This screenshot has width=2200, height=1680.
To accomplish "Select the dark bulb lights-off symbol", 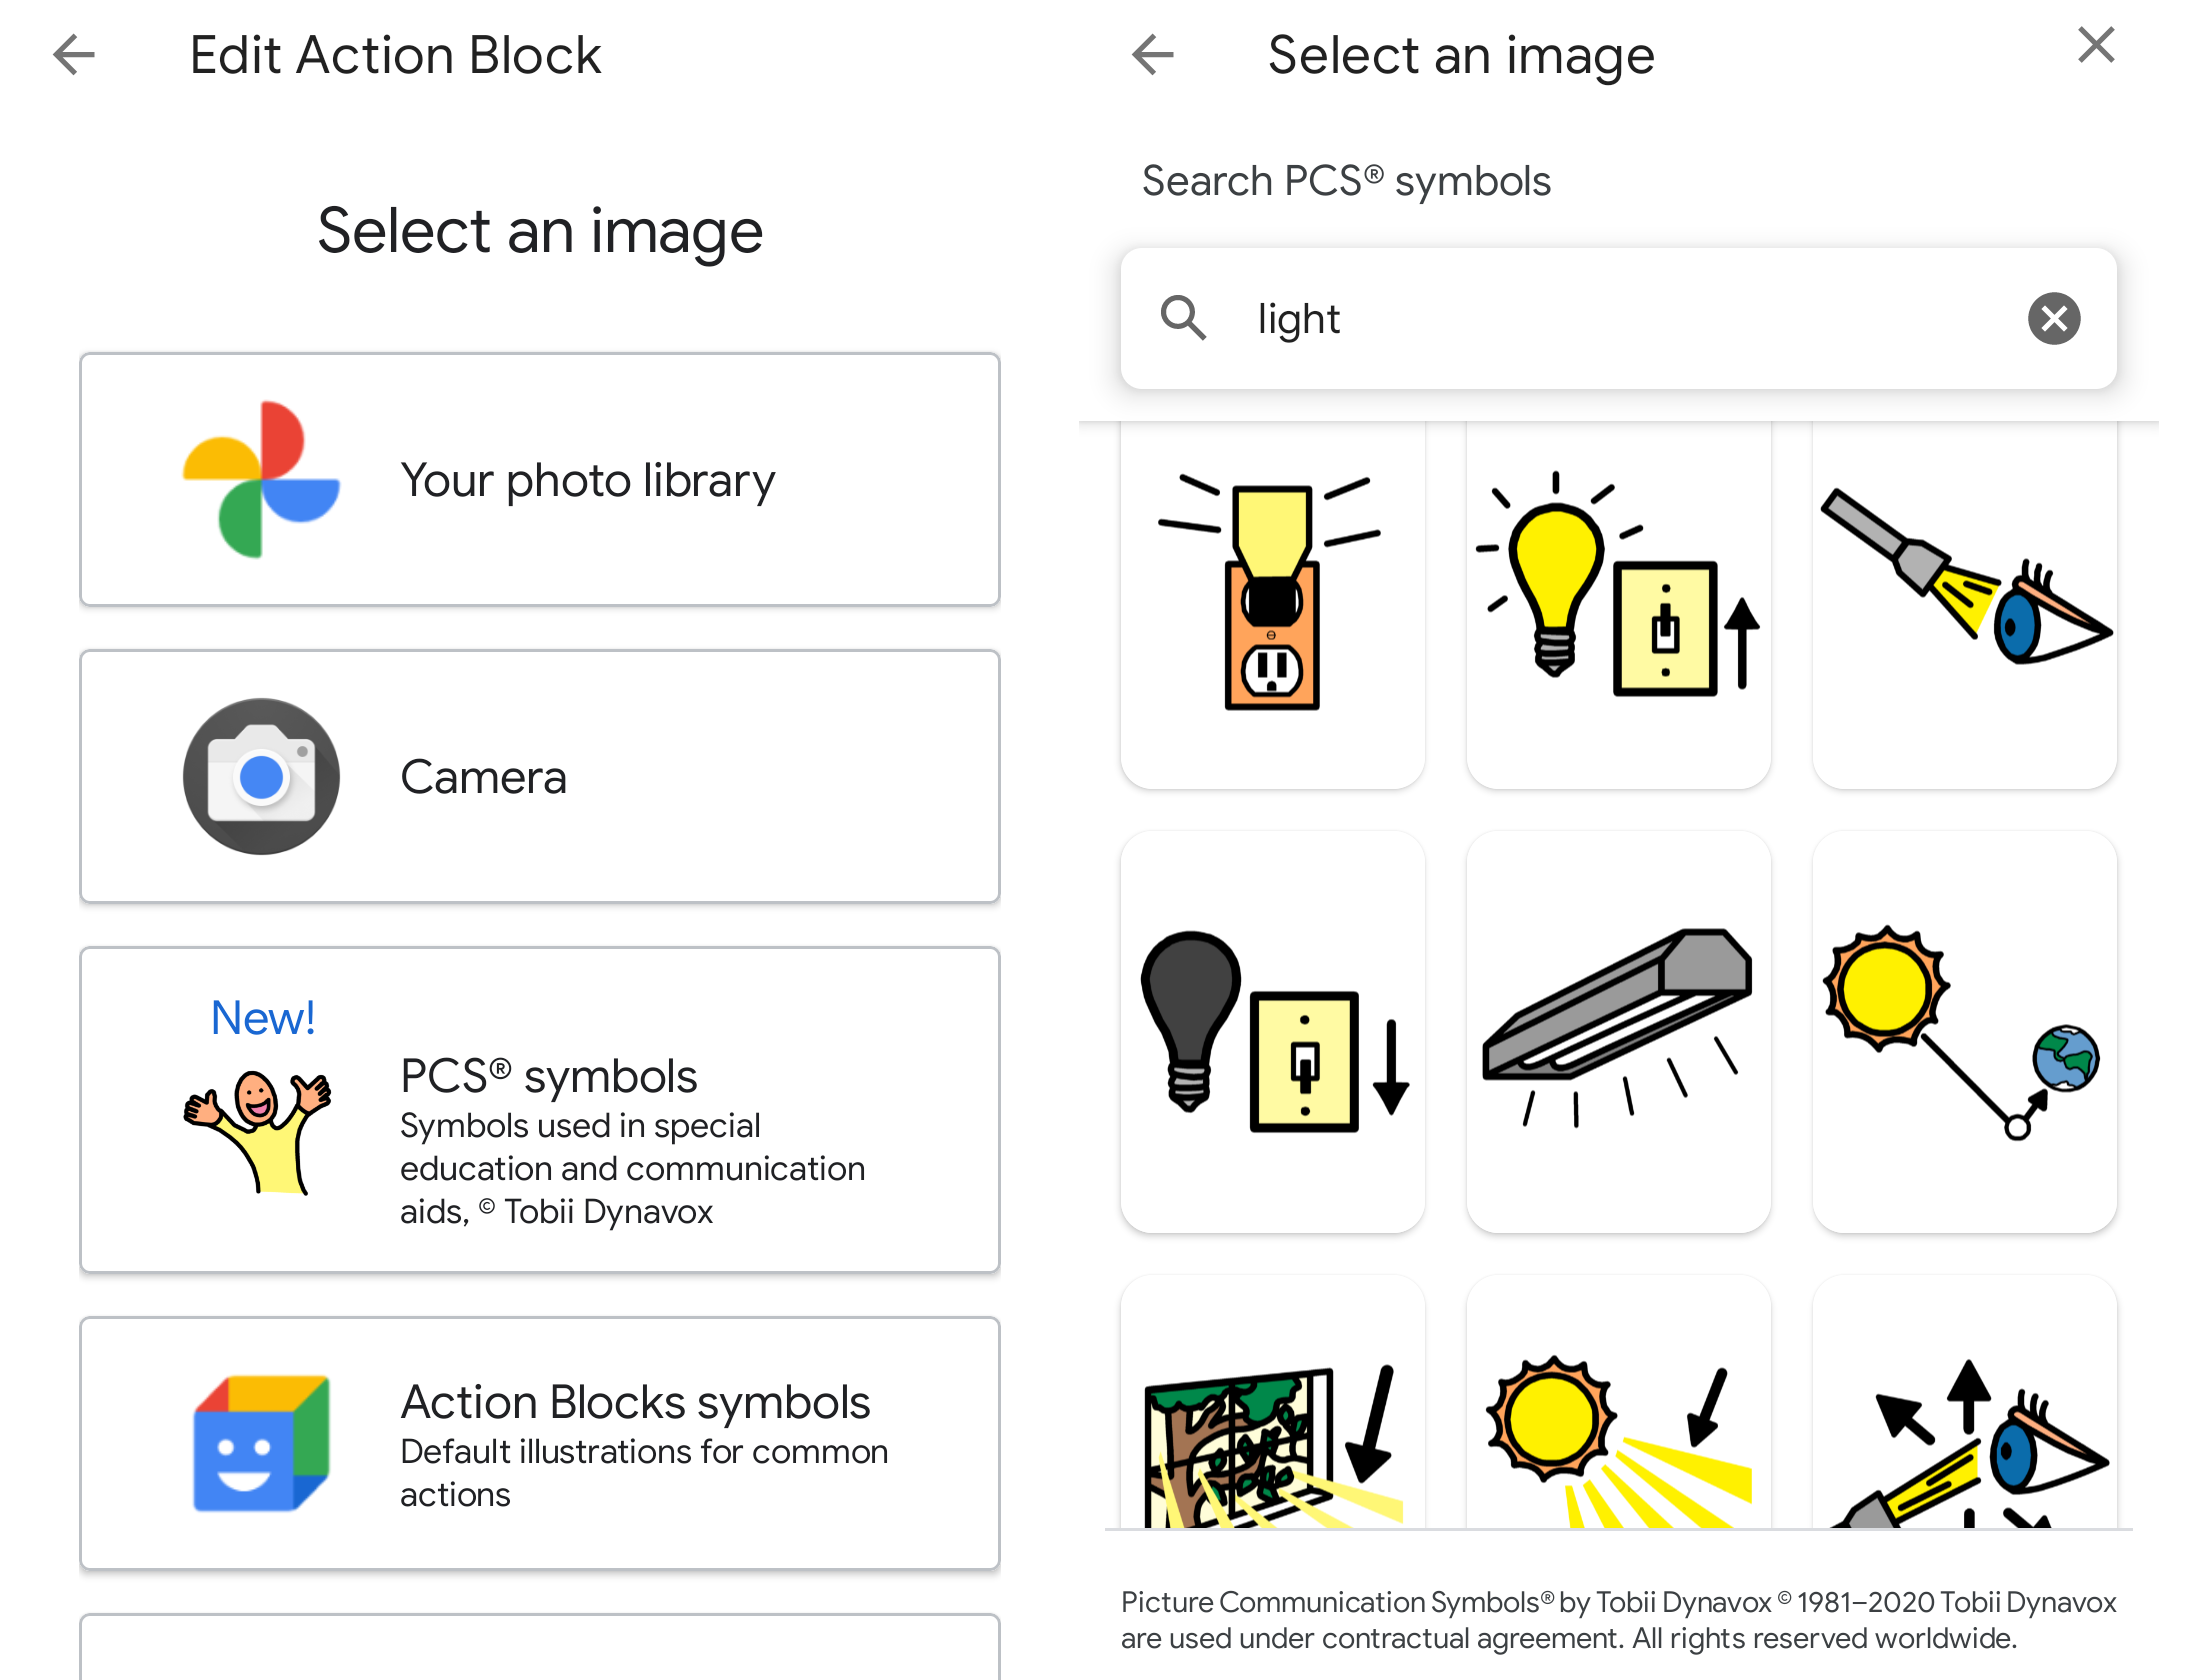I will click(1272, 1032).
